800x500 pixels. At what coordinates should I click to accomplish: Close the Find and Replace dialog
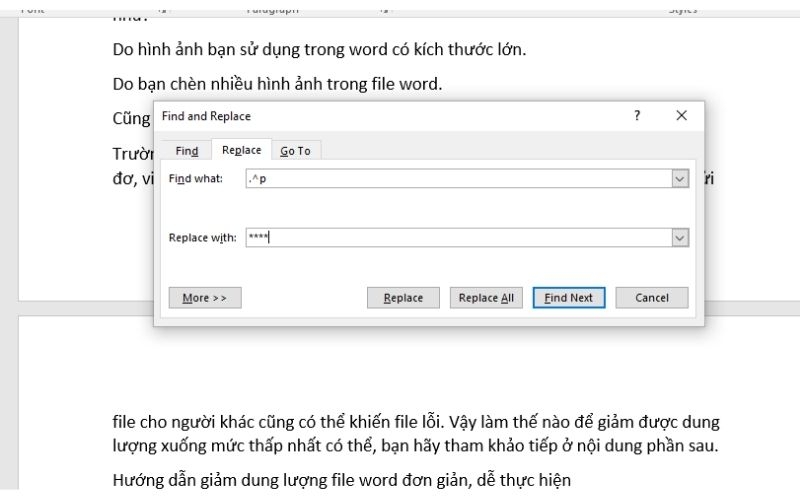tap(681, 115)
